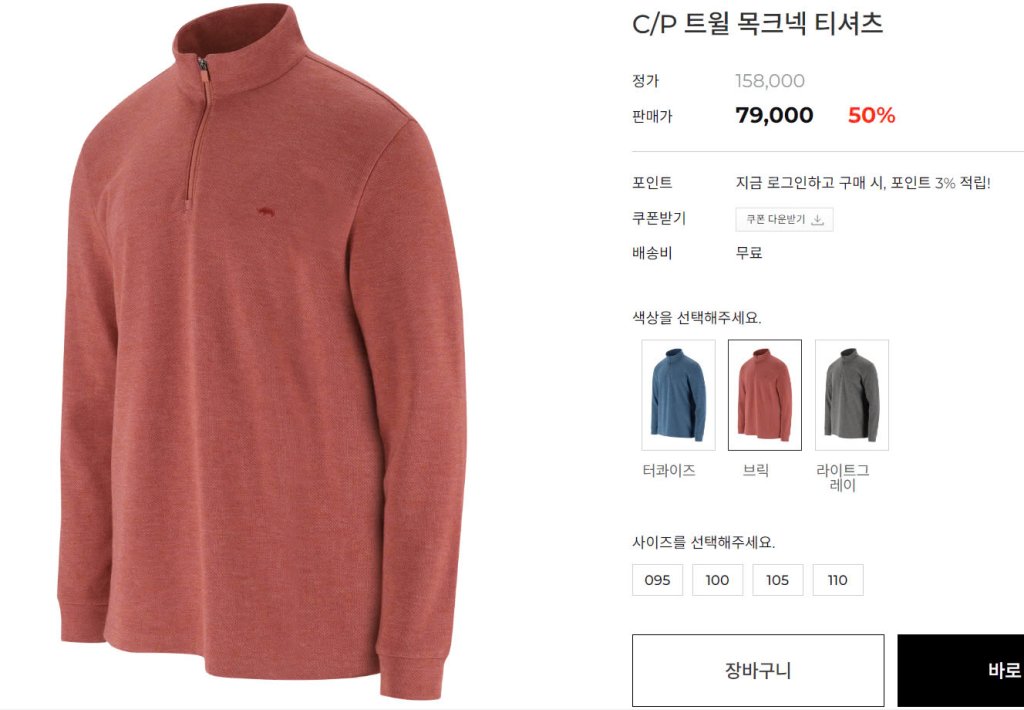Choose size 095
This screenshot has height=710, width=1024.
657,580
